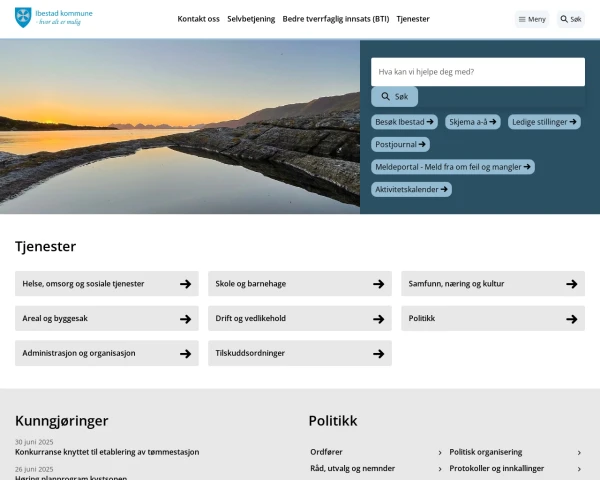Viewport: 600px width, 480px height.
Task: Click the Søk button under search field
Action: pyautogui.click(x=394, y=96)
